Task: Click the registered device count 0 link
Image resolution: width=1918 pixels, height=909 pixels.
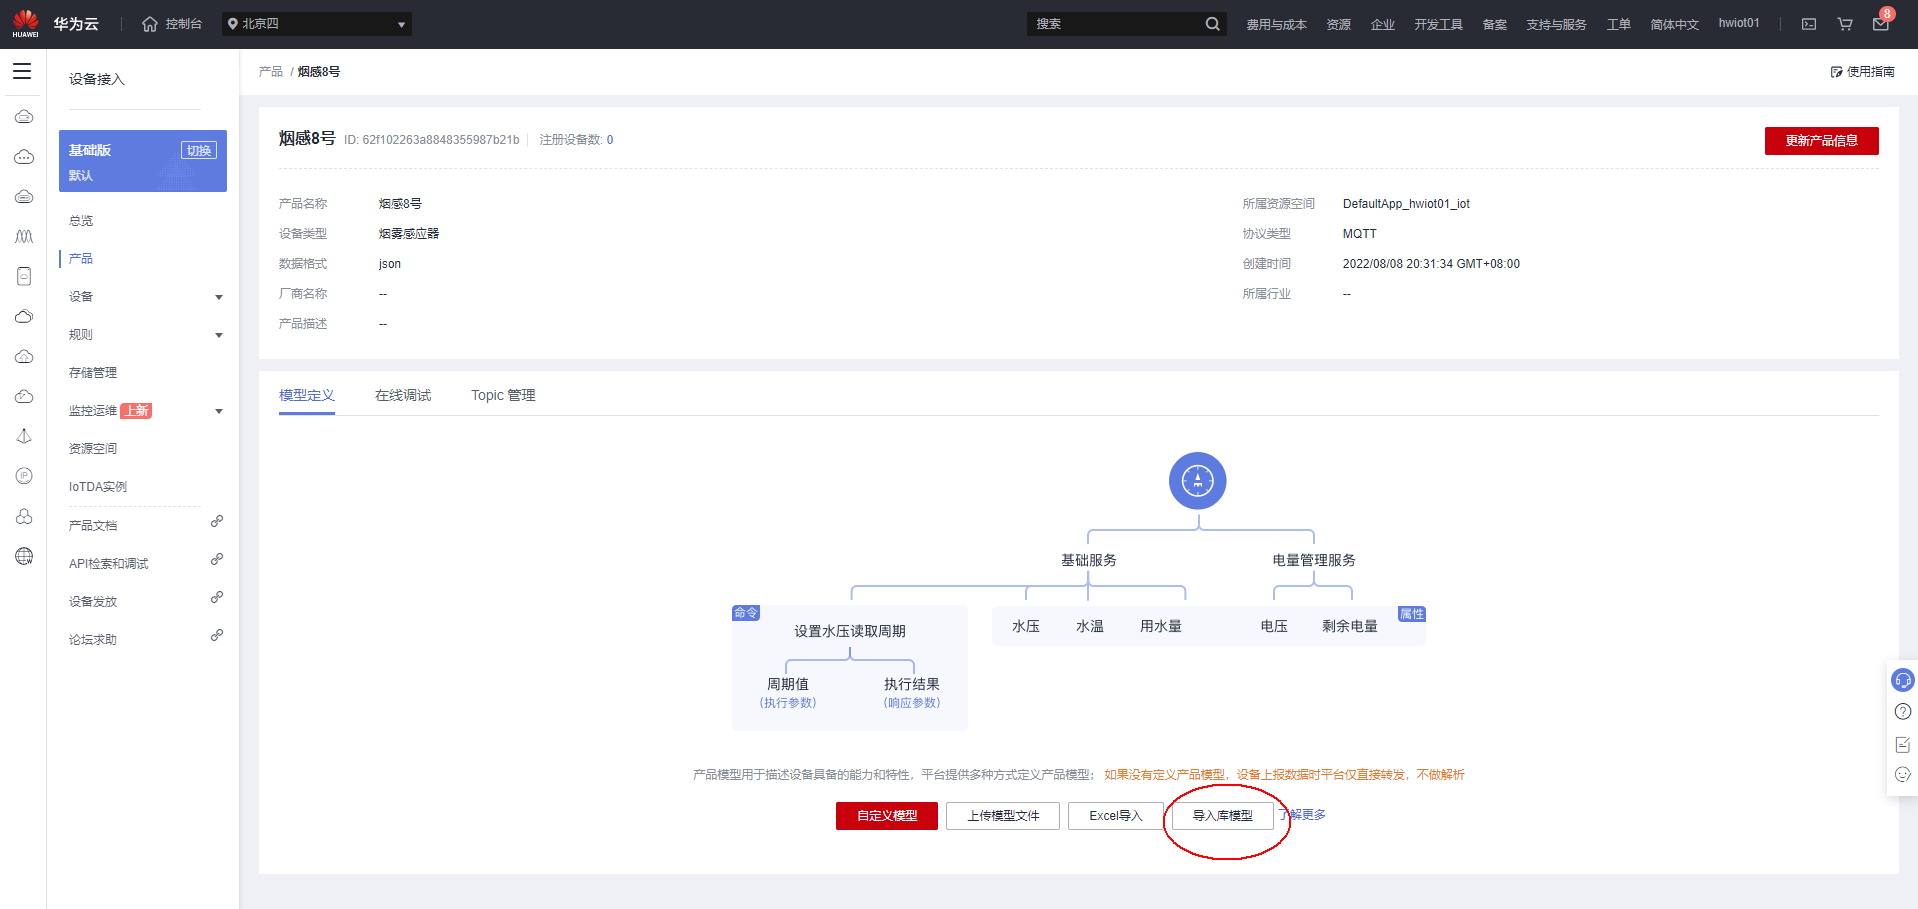Action: tap(610, 140)
